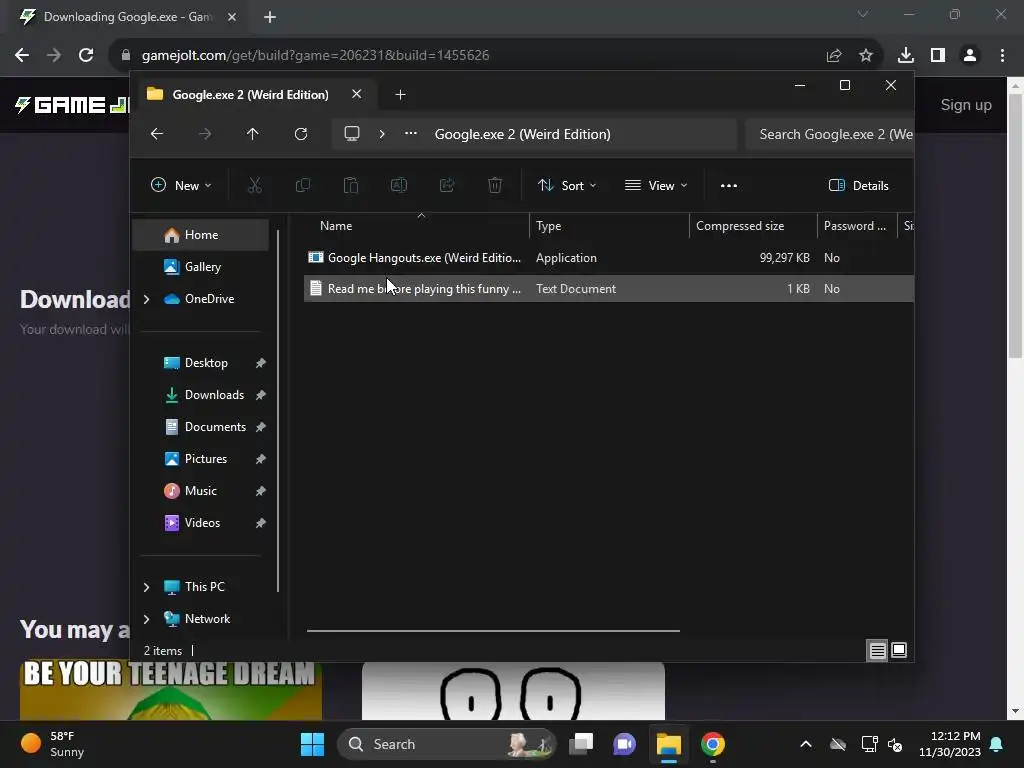The width and height of the screenshot is (1024, 768).
Task: Open Chrome from the taskbar
Action: coord(712,744)
